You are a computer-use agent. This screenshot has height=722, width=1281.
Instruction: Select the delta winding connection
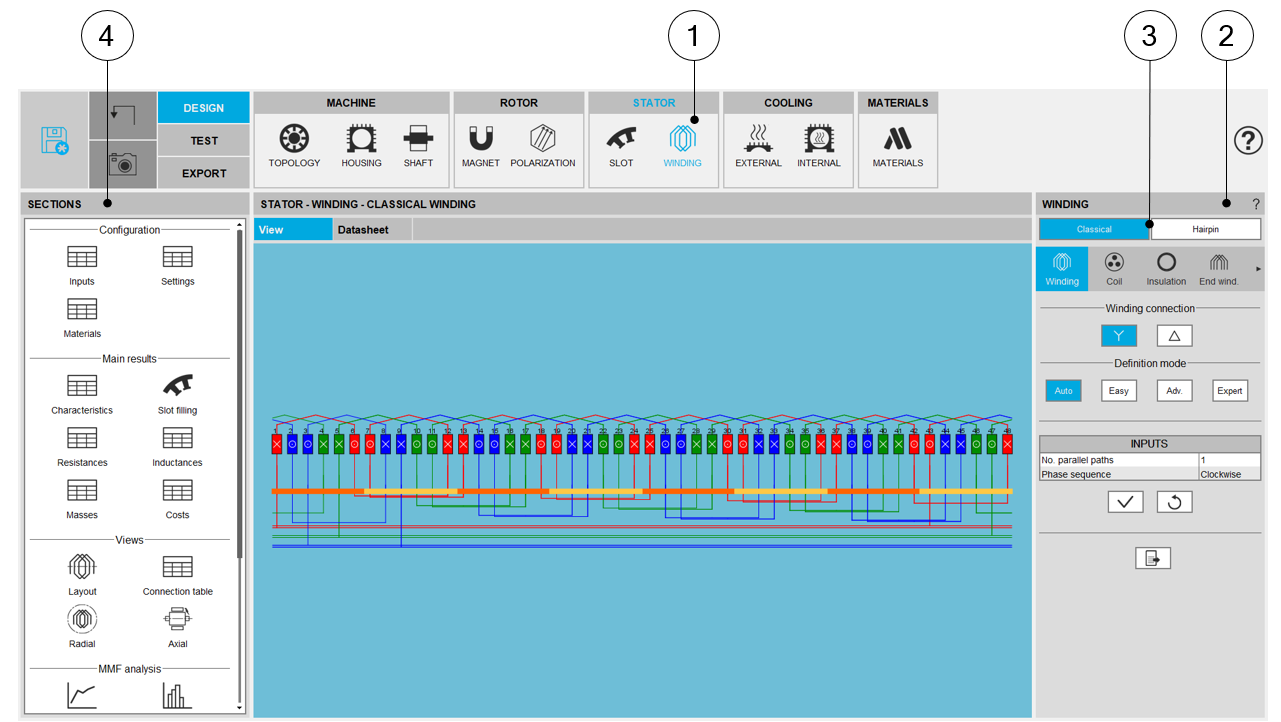point(1174,336)
